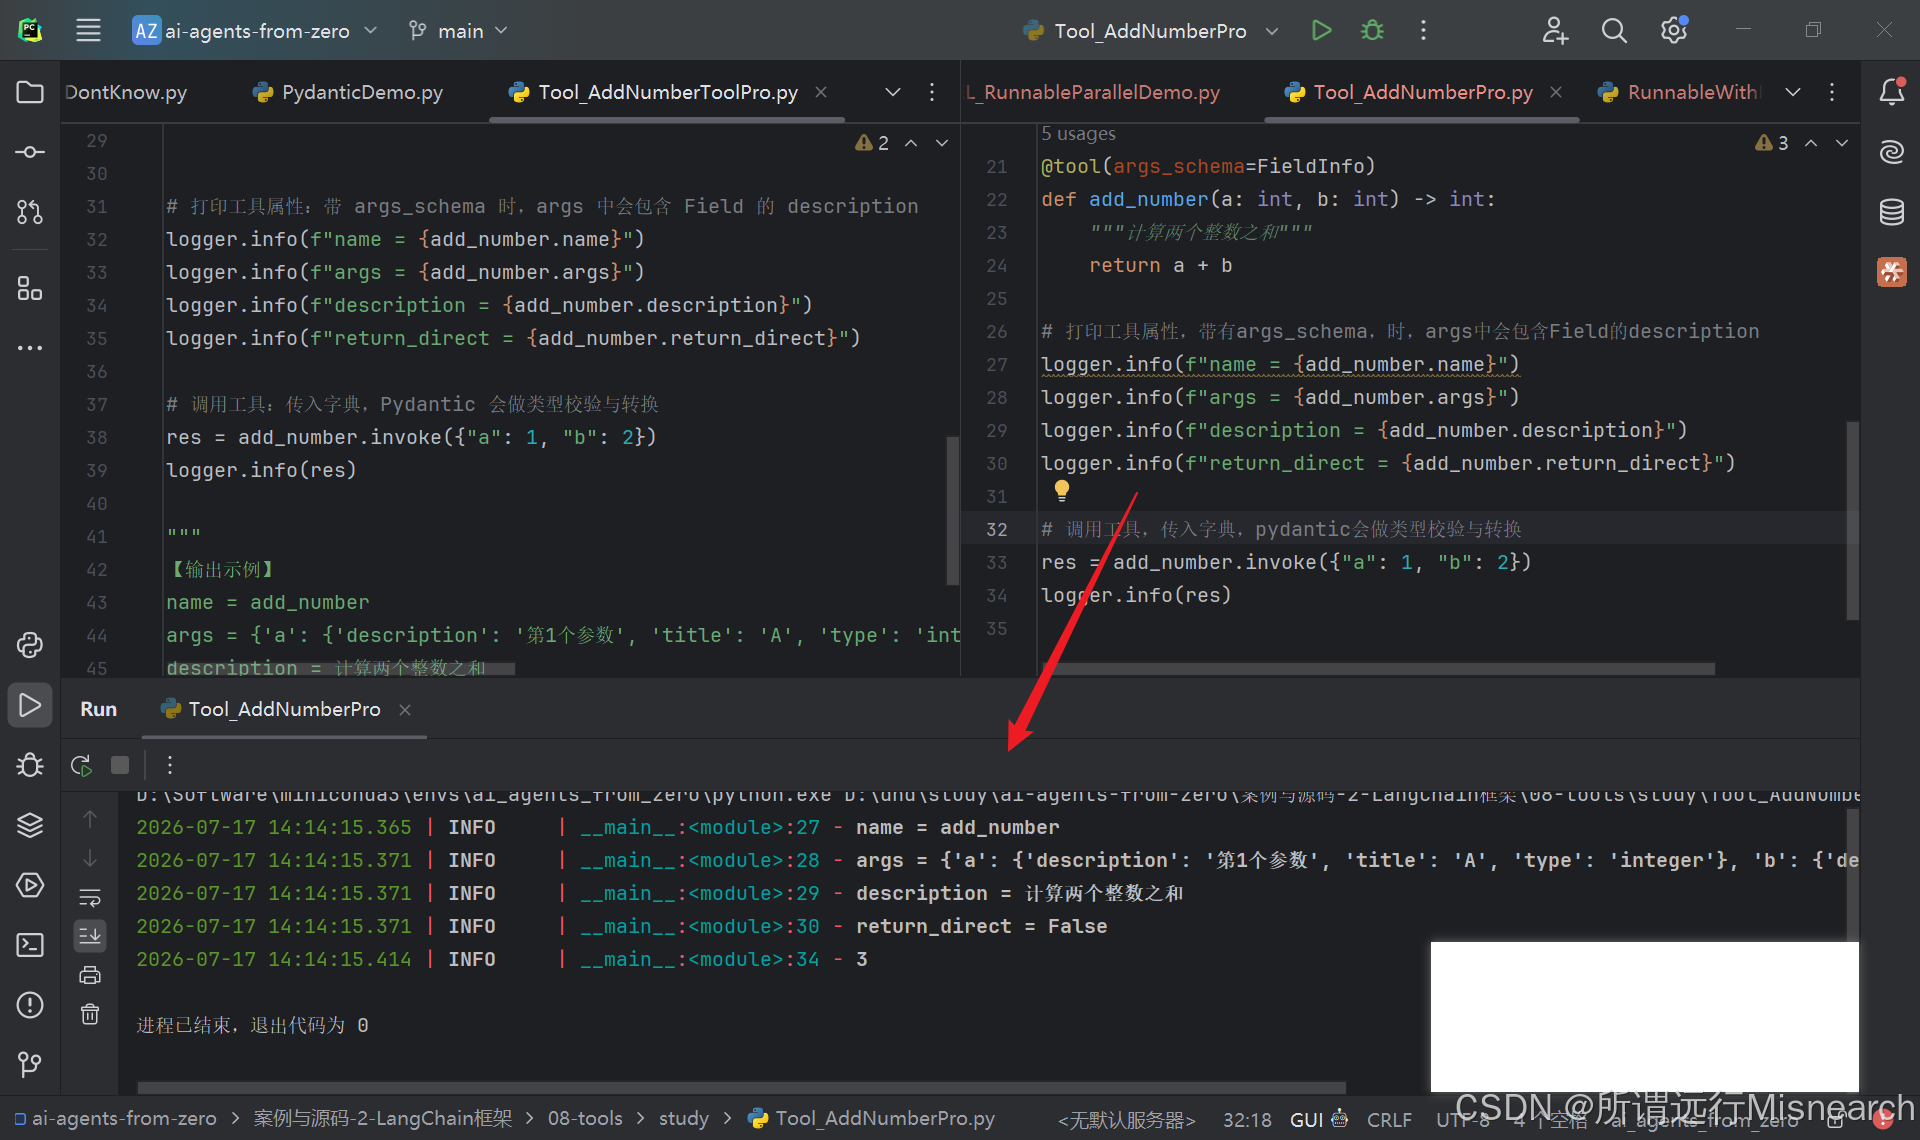
Task: Close the Tool_AddNumberPro.py editor tab
Action: (x=1556, y=92)
